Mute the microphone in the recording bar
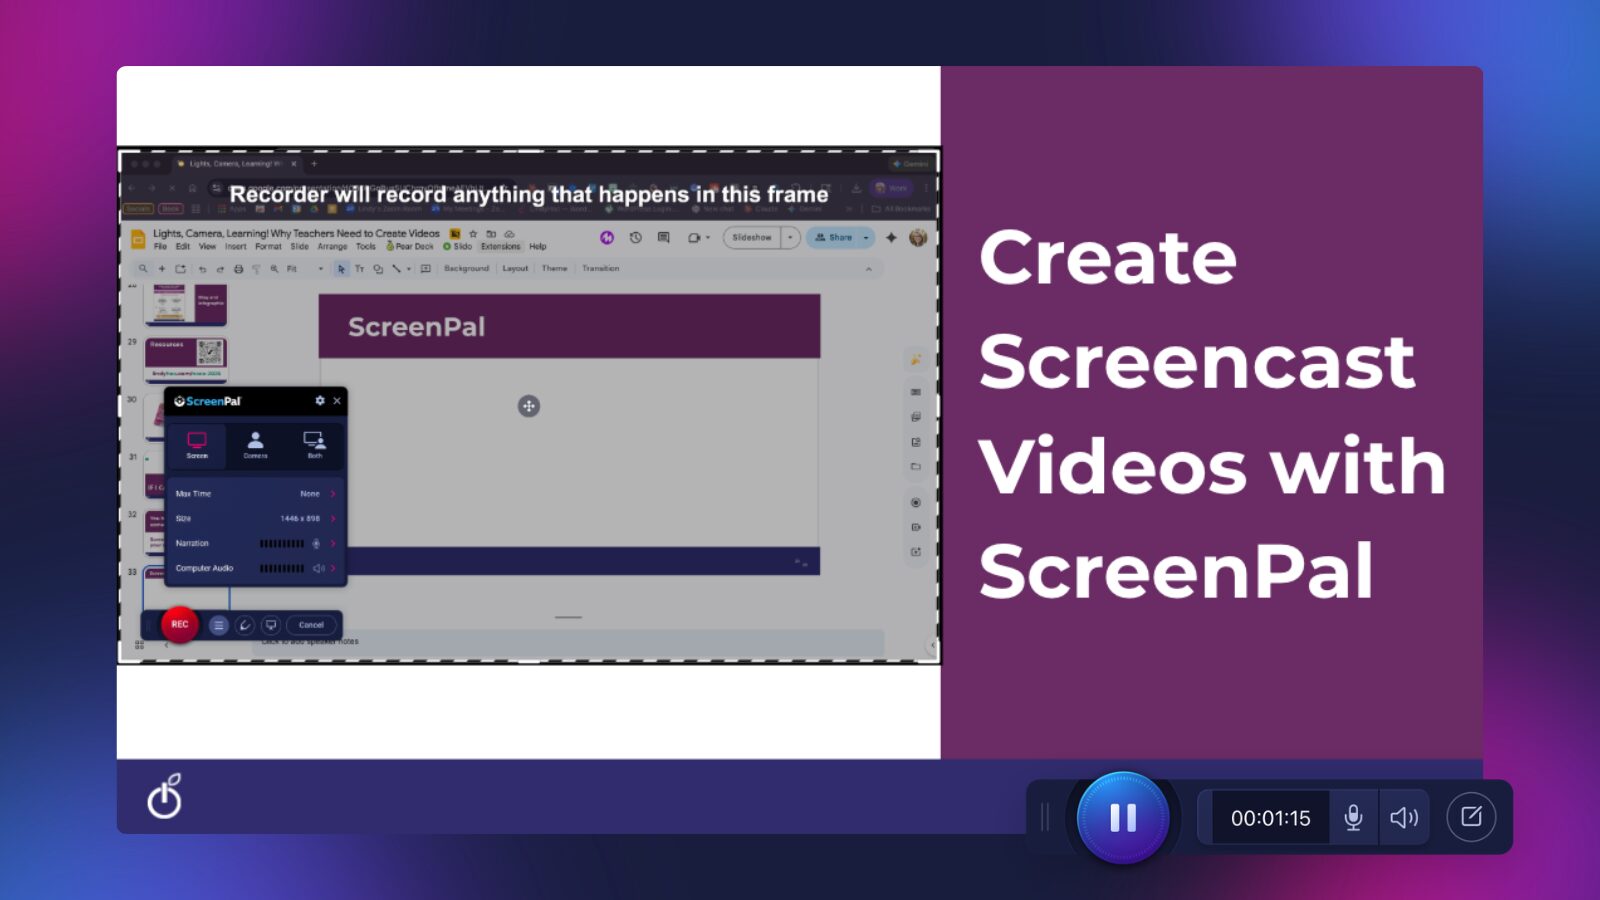The width and height of the screenshot is (1600, 900). pos(1353,818)
